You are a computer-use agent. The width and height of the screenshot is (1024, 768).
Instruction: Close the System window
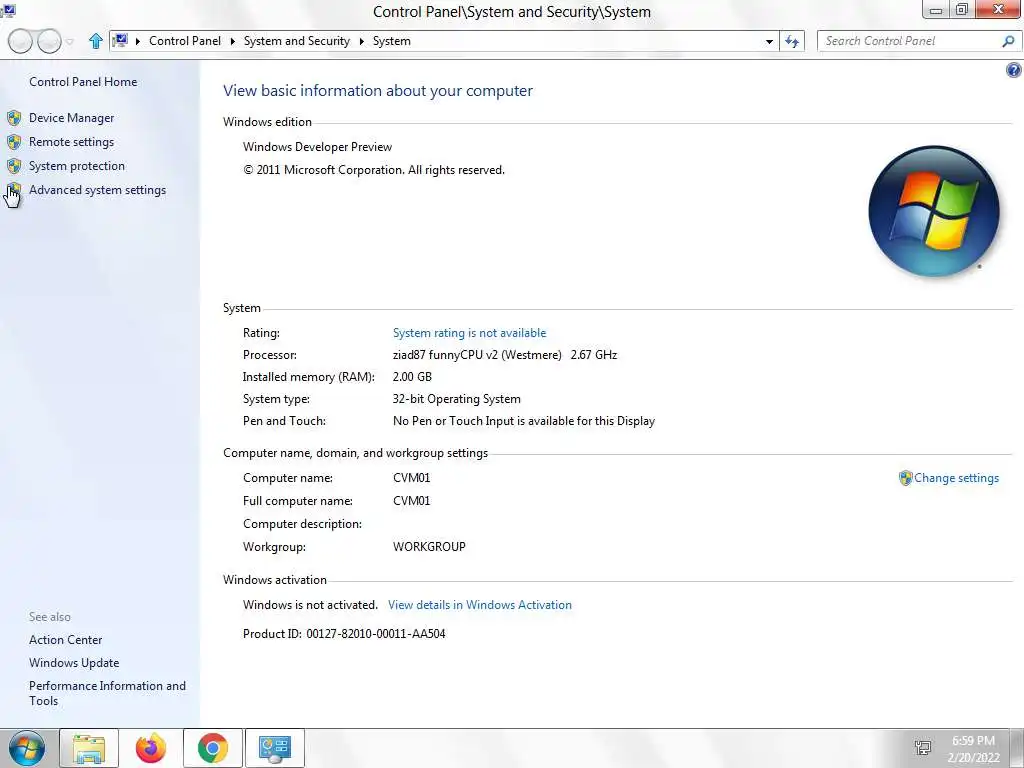[999, 10]
